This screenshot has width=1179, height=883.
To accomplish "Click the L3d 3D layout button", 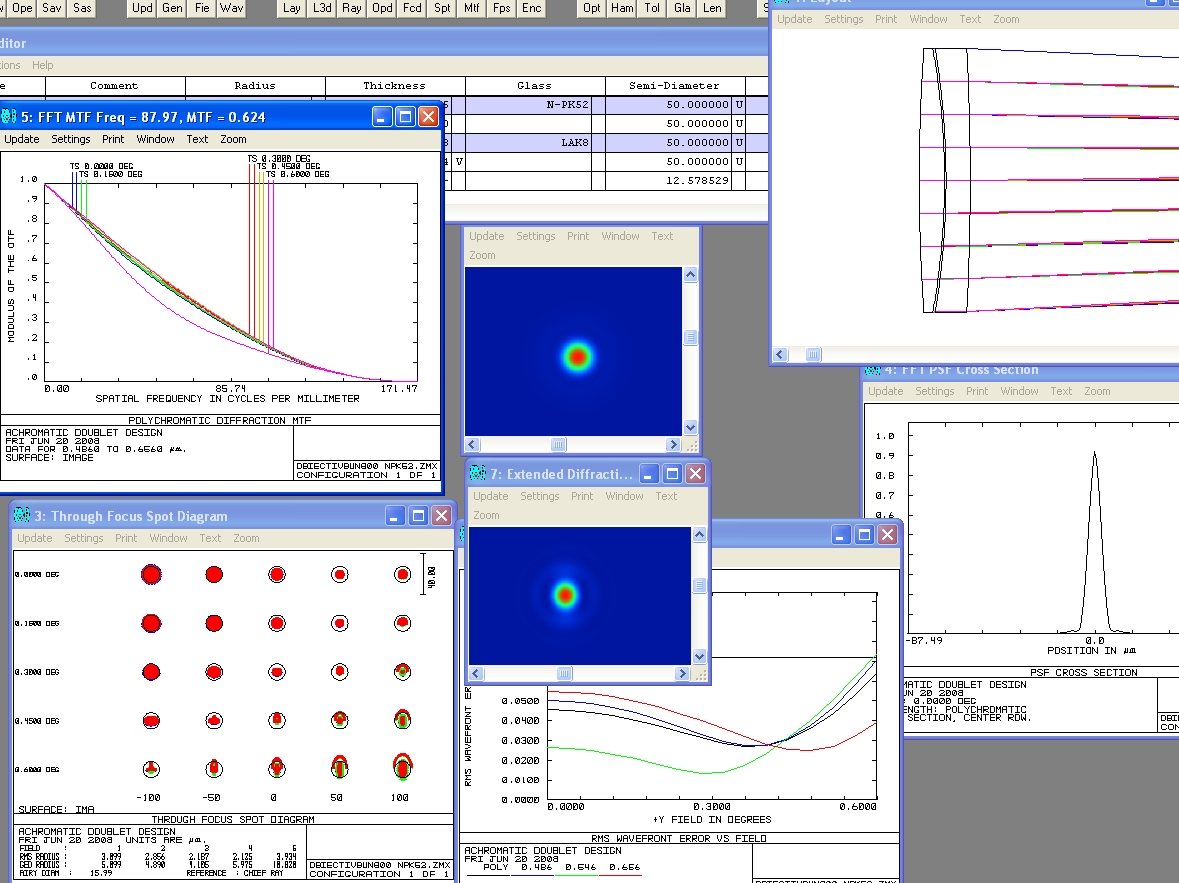I will (x=322, y=8).
